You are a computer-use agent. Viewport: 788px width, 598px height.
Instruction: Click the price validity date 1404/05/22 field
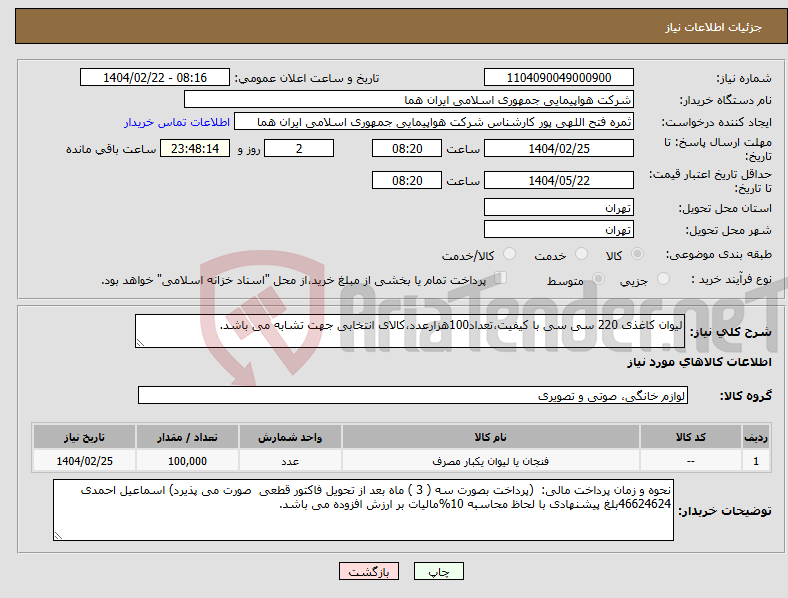pyautogui.click(x=559, y=180)
